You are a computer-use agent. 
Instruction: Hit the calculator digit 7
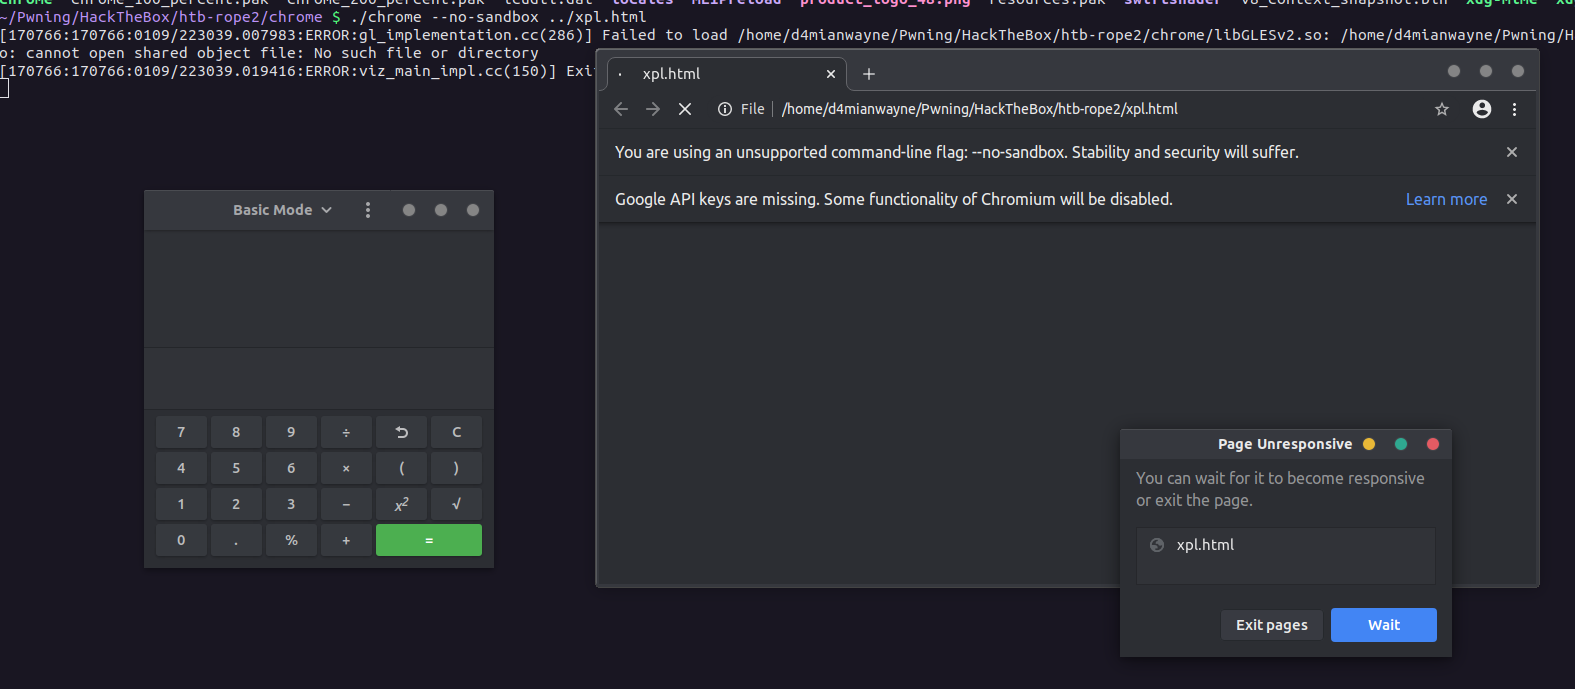point(181,432)
